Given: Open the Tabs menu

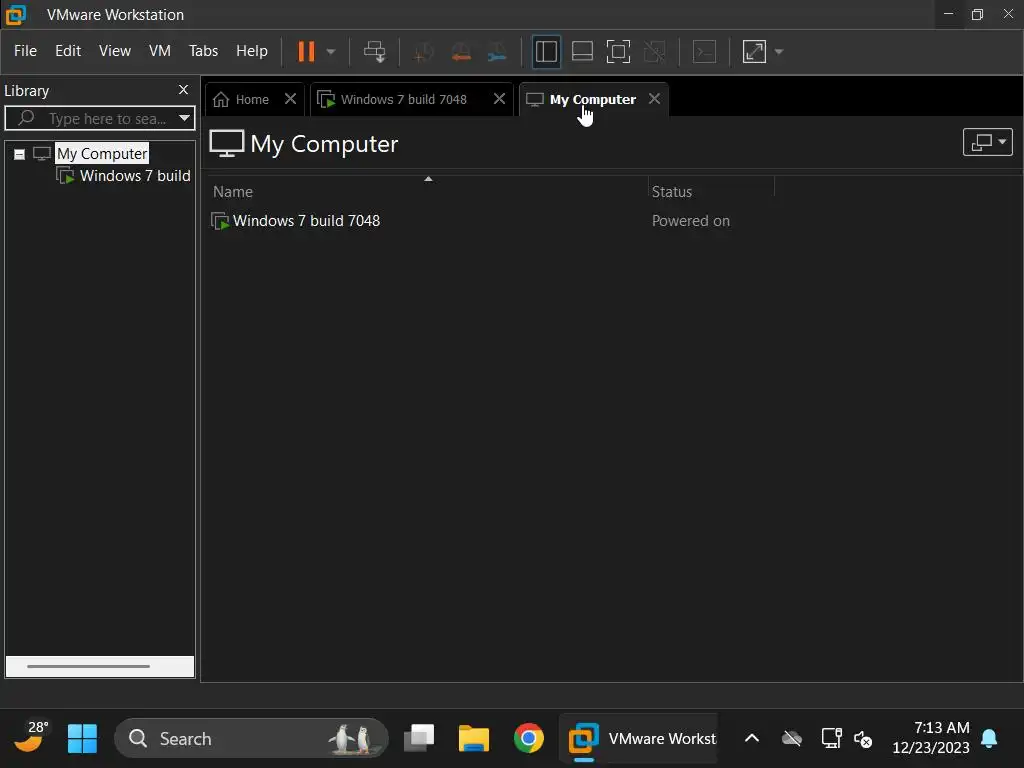Looking at the screenshot, I should (203, 51).
